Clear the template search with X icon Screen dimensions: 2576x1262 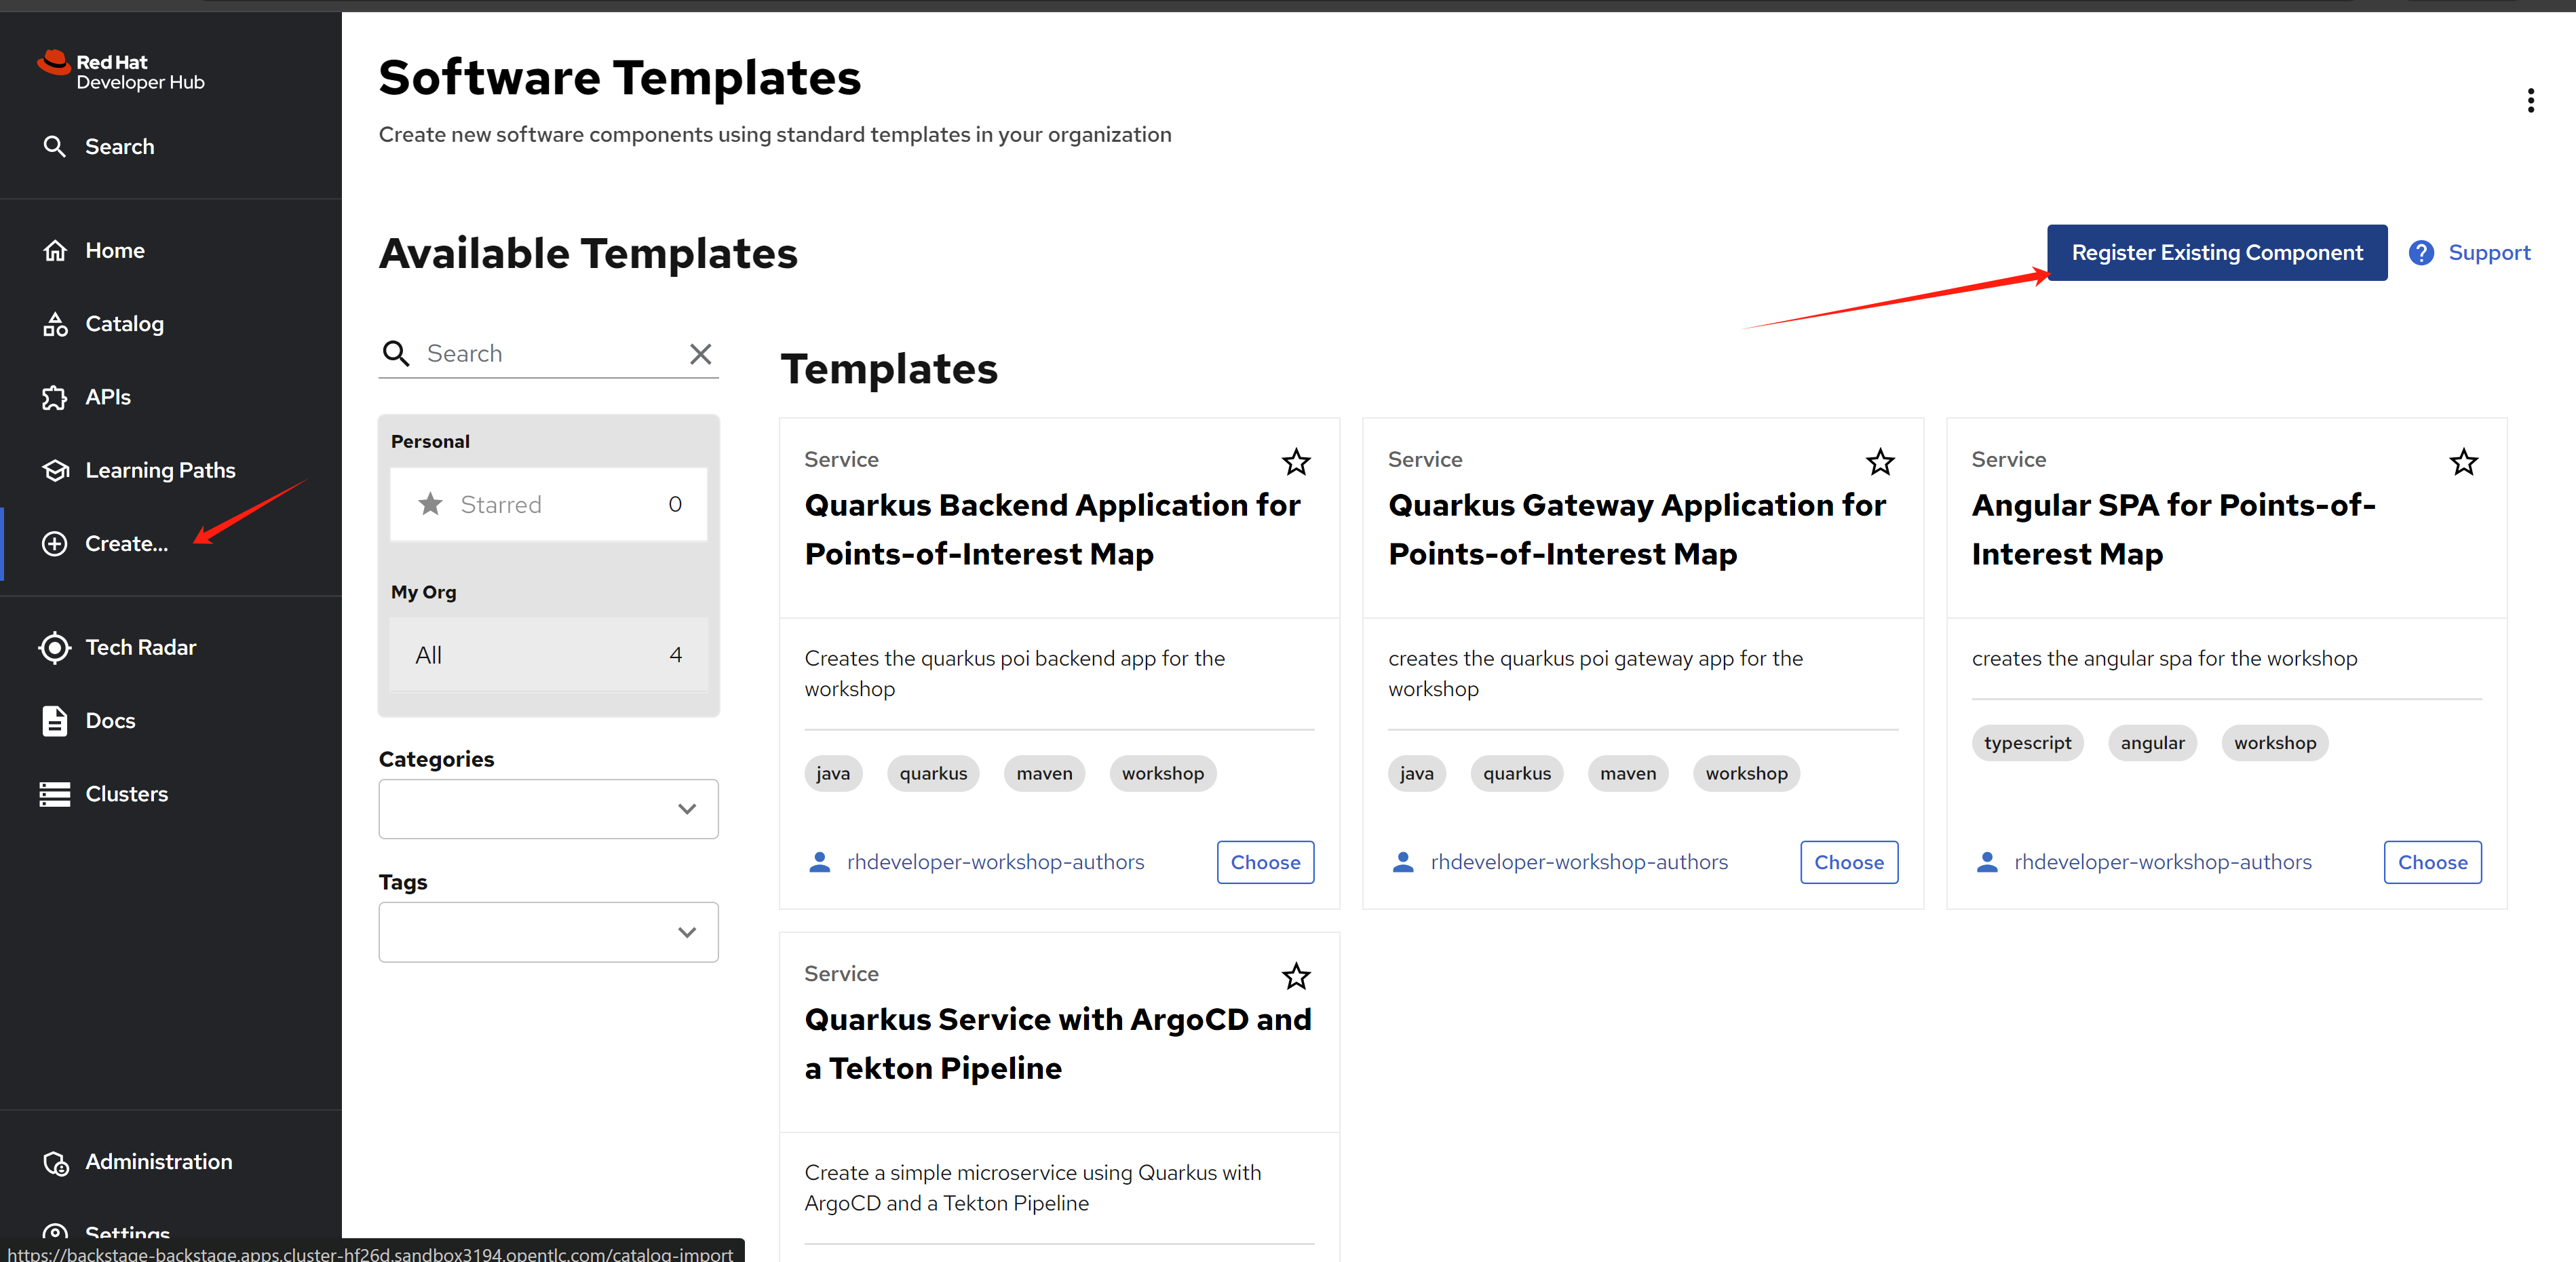(x=700, y=354)
